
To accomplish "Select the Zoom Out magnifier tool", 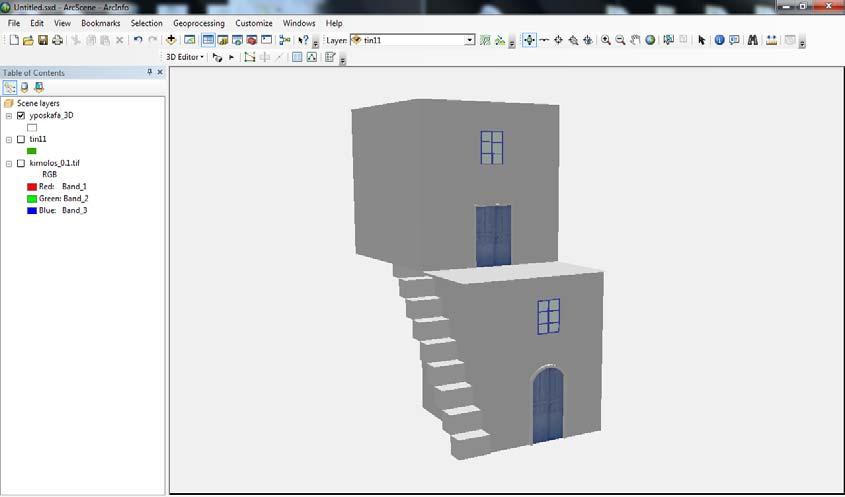I will tap(621, 40).
